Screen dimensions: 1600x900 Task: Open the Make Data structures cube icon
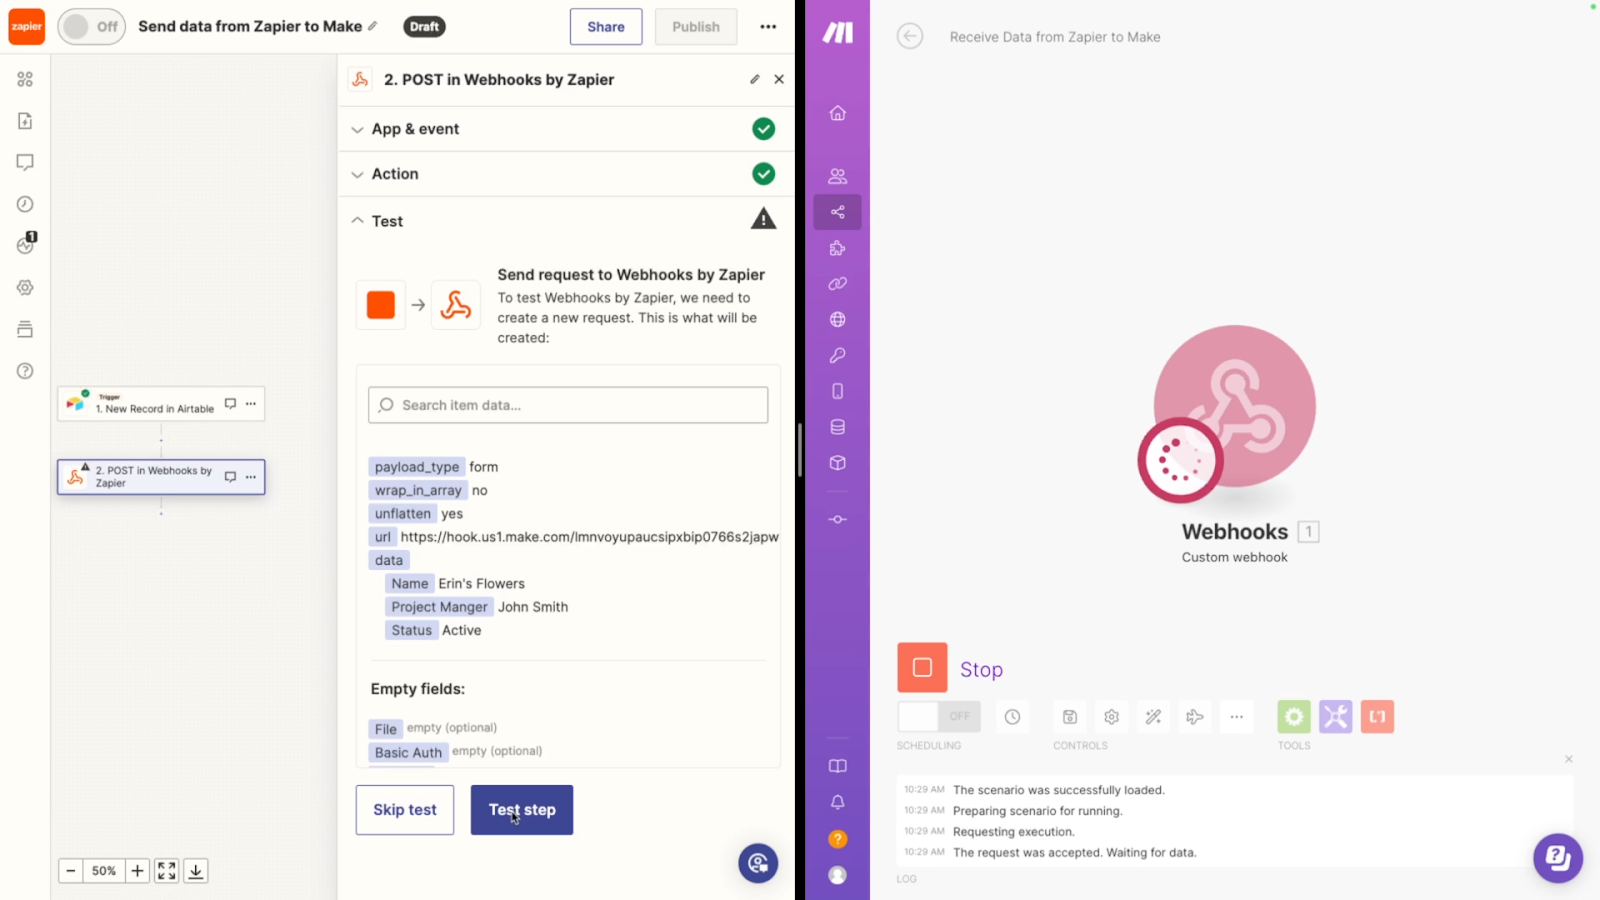coord(838,463)
